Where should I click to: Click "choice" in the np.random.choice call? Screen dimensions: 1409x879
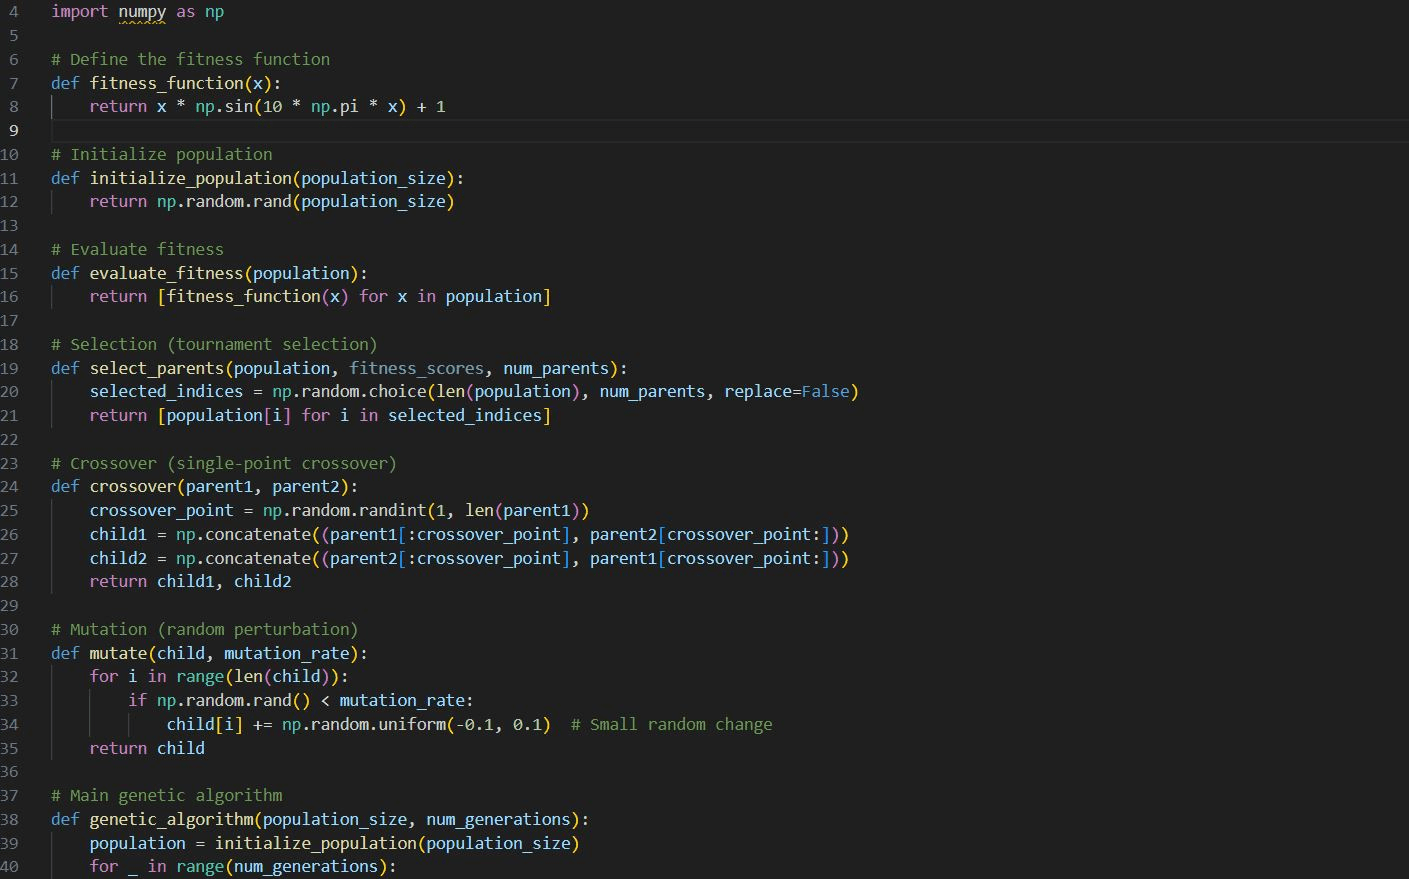398,391
